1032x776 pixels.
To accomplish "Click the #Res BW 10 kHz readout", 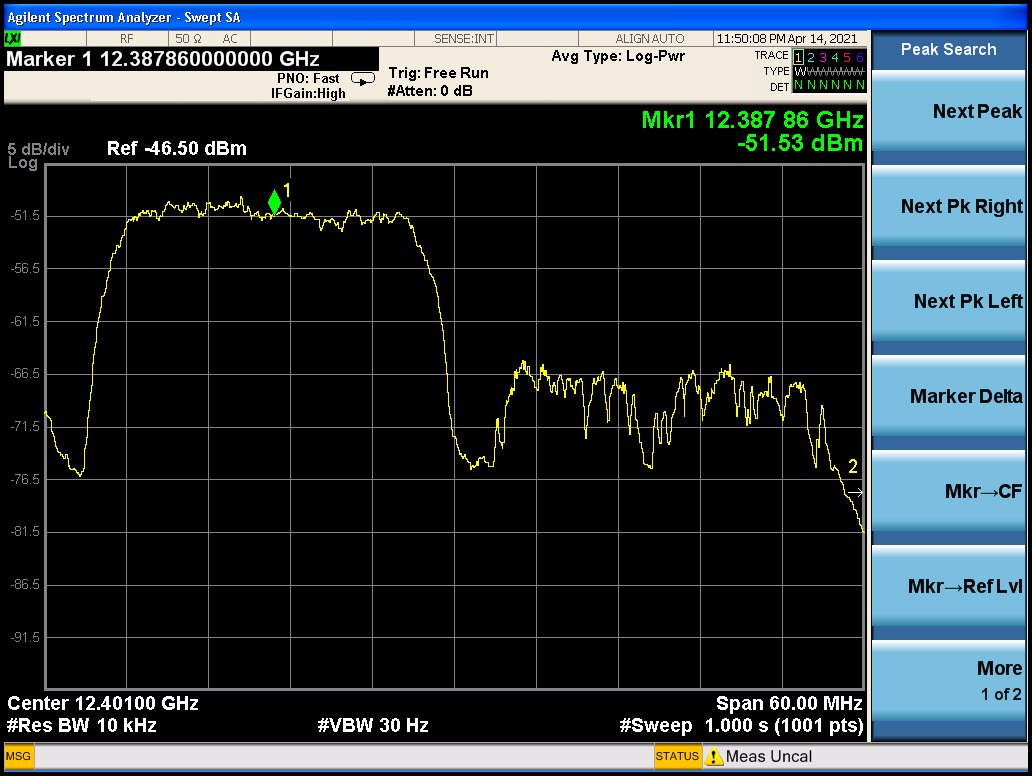I will click(x=82, y=725).
